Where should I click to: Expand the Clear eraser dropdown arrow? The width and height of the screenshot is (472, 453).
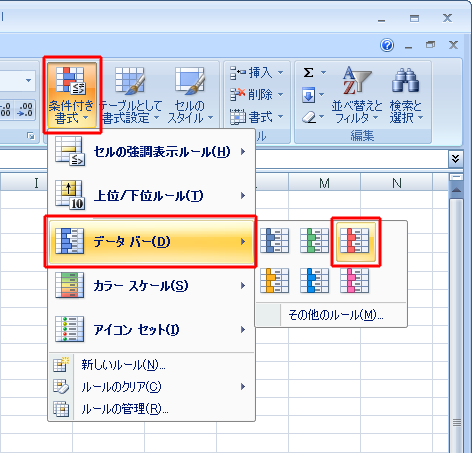(321, 117)
